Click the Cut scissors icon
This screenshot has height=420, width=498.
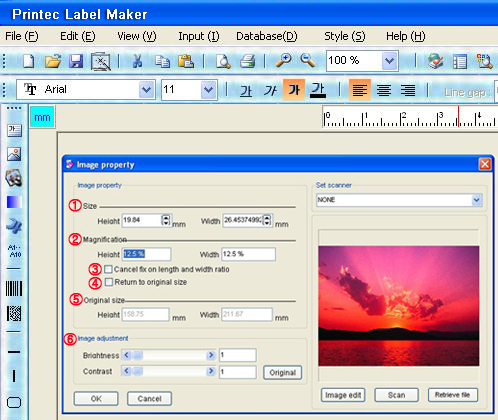coord(137,61)
